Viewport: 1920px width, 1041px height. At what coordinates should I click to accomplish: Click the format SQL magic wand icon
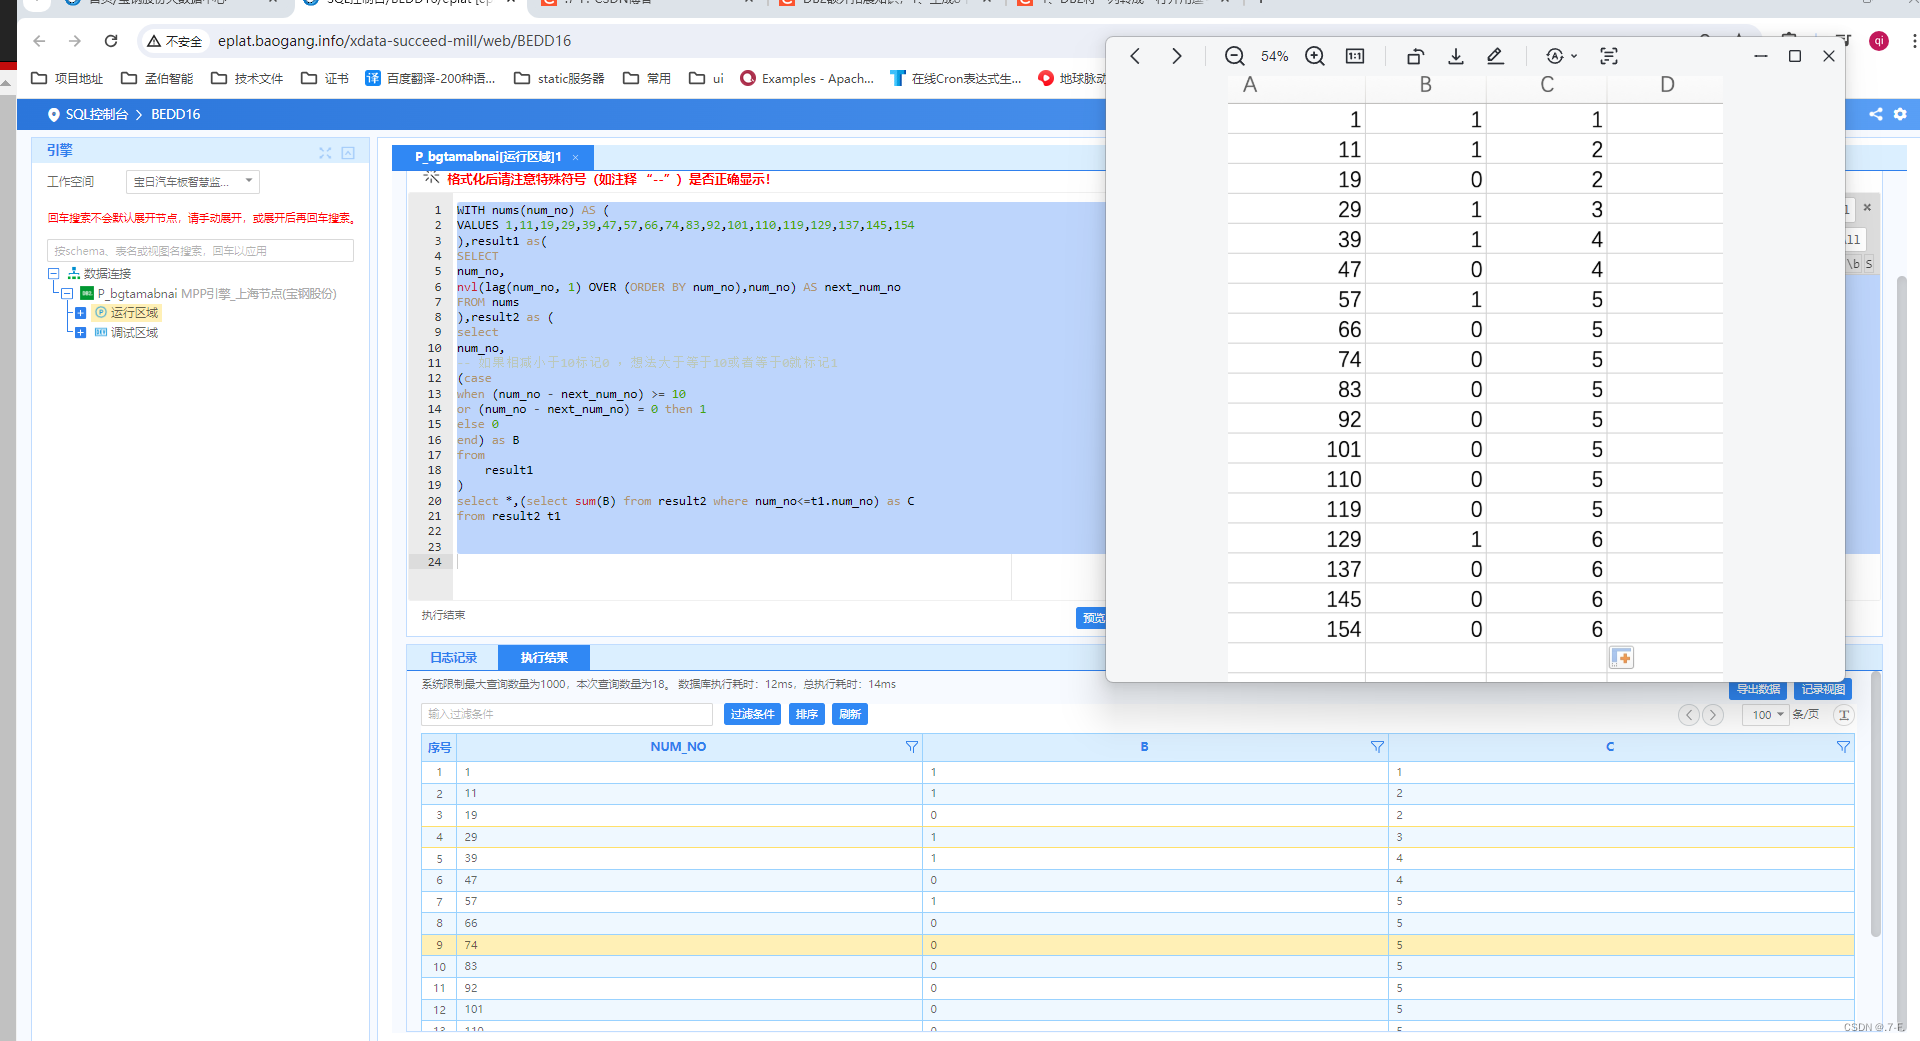tap(431, 178)
